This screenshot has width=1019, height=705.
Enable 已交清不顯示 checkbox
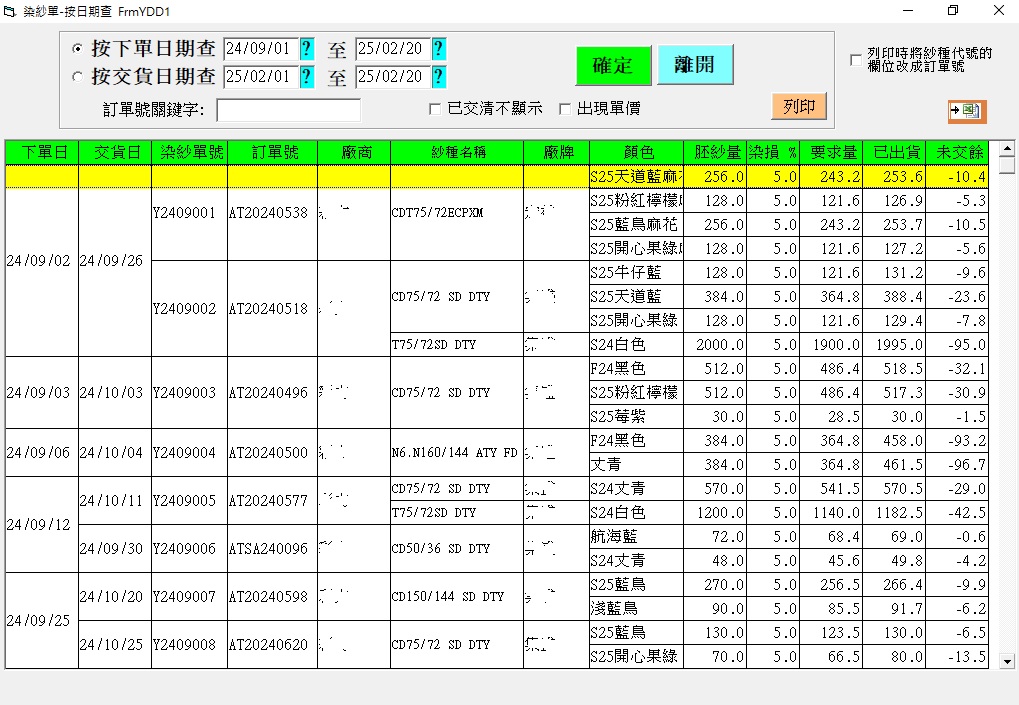tap(435, 109)
